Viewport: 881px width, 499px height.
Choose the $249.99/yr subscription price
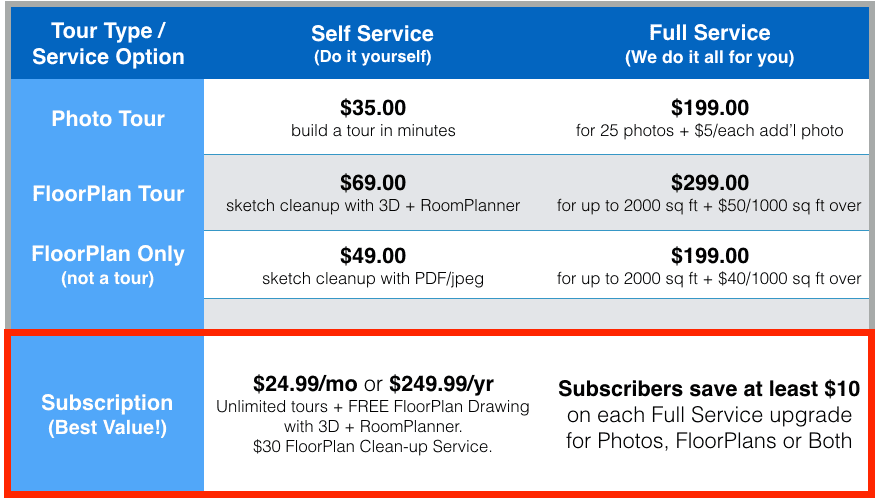click(441, 383)
